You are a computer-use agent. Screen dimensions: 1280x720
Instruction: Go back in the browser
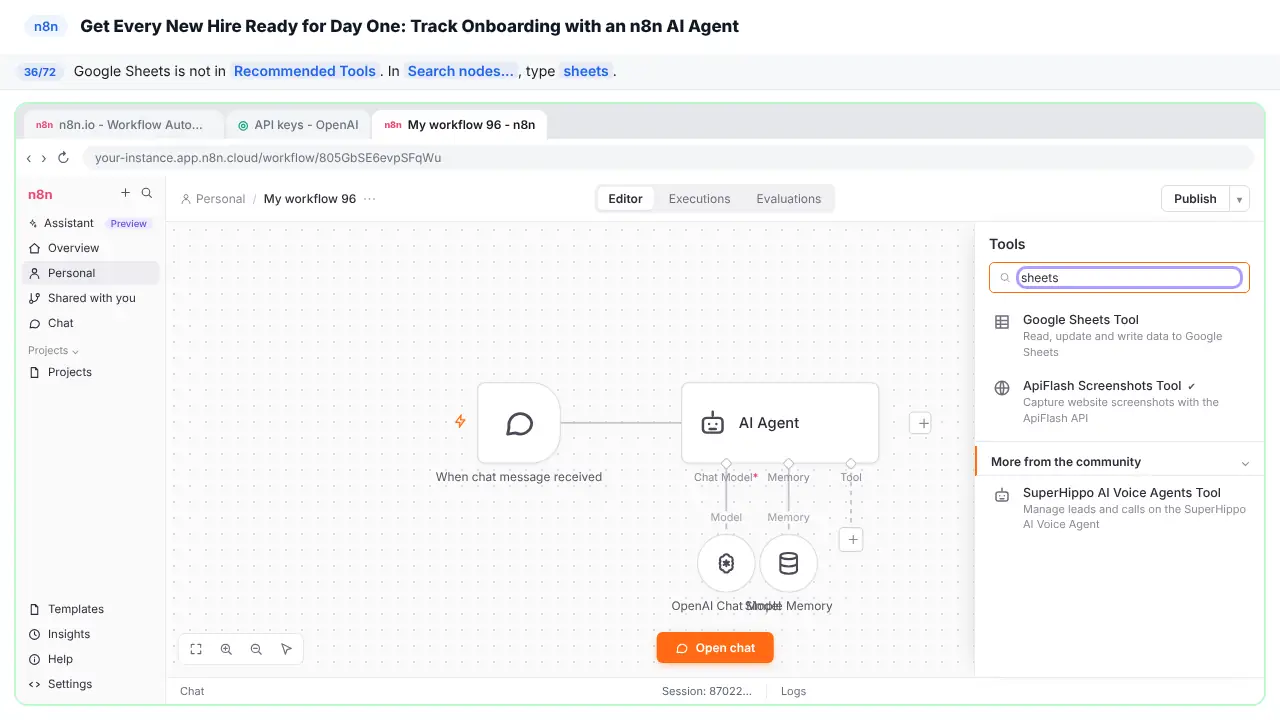[29, 158]
